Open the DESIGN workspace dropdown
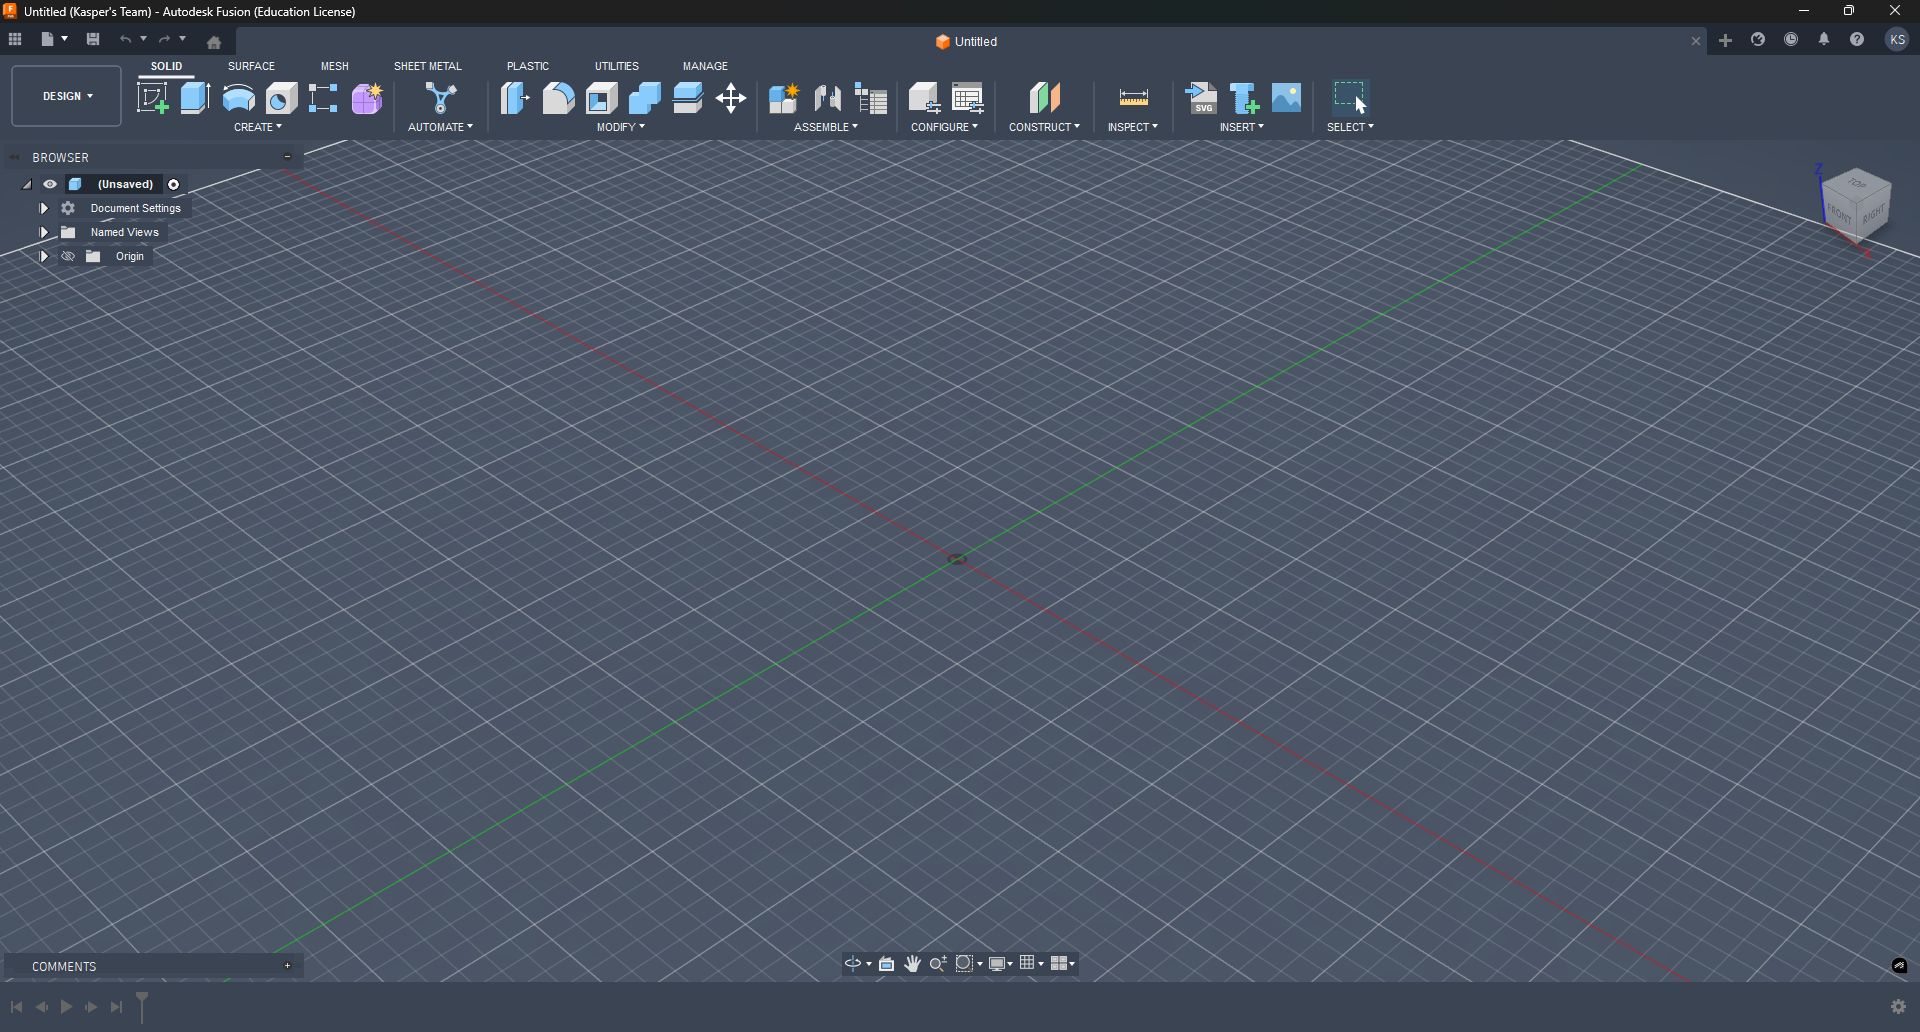This screenshot has width=1920, height=1032. pos(65,96)
